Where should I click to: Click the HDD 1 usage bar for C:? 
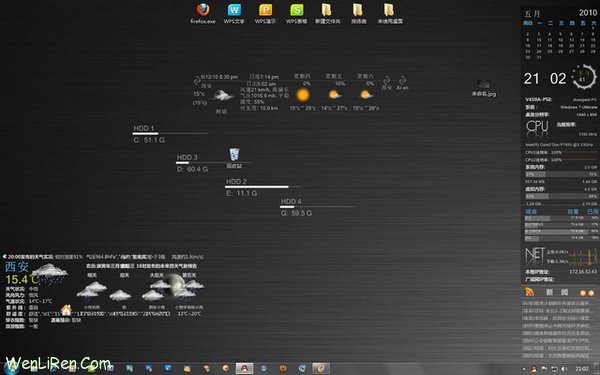coord(170,134)
